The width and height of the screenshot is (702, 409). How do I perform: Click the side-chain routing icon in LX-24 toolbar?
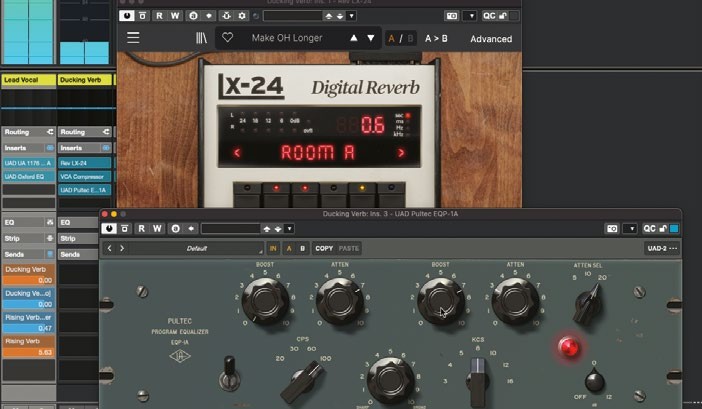227,16
